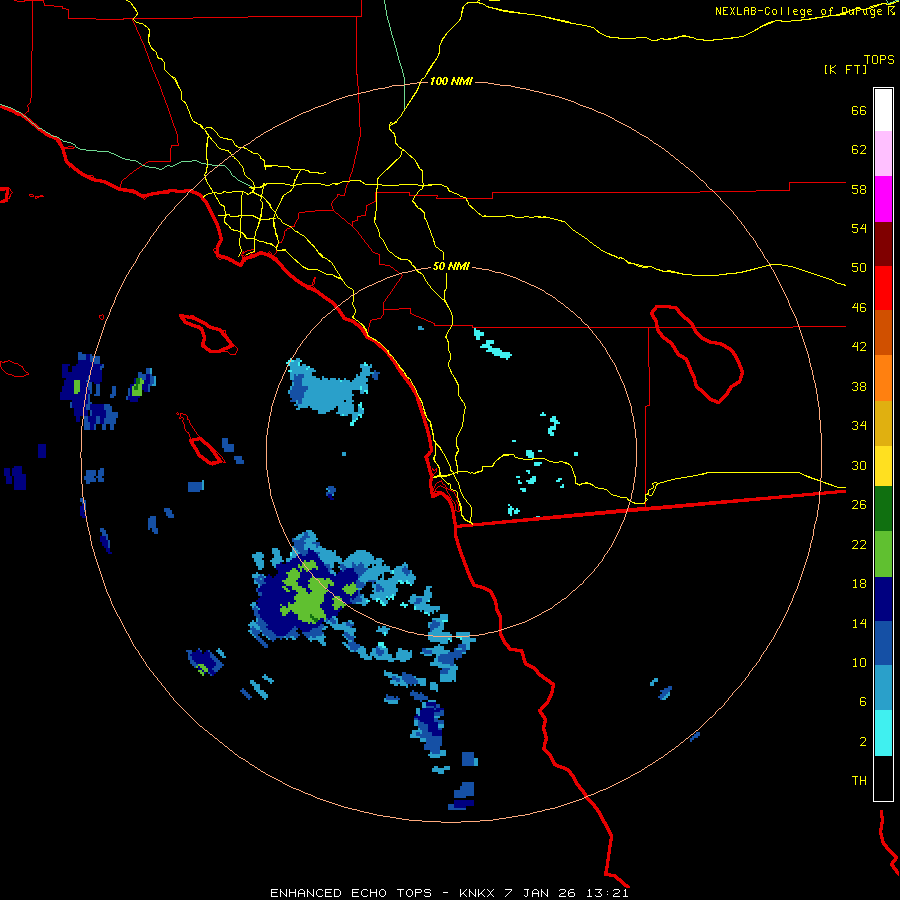The image size is (900, 900).
Task: Click the 26 legend value on color scale
Action: click(859, 505)
